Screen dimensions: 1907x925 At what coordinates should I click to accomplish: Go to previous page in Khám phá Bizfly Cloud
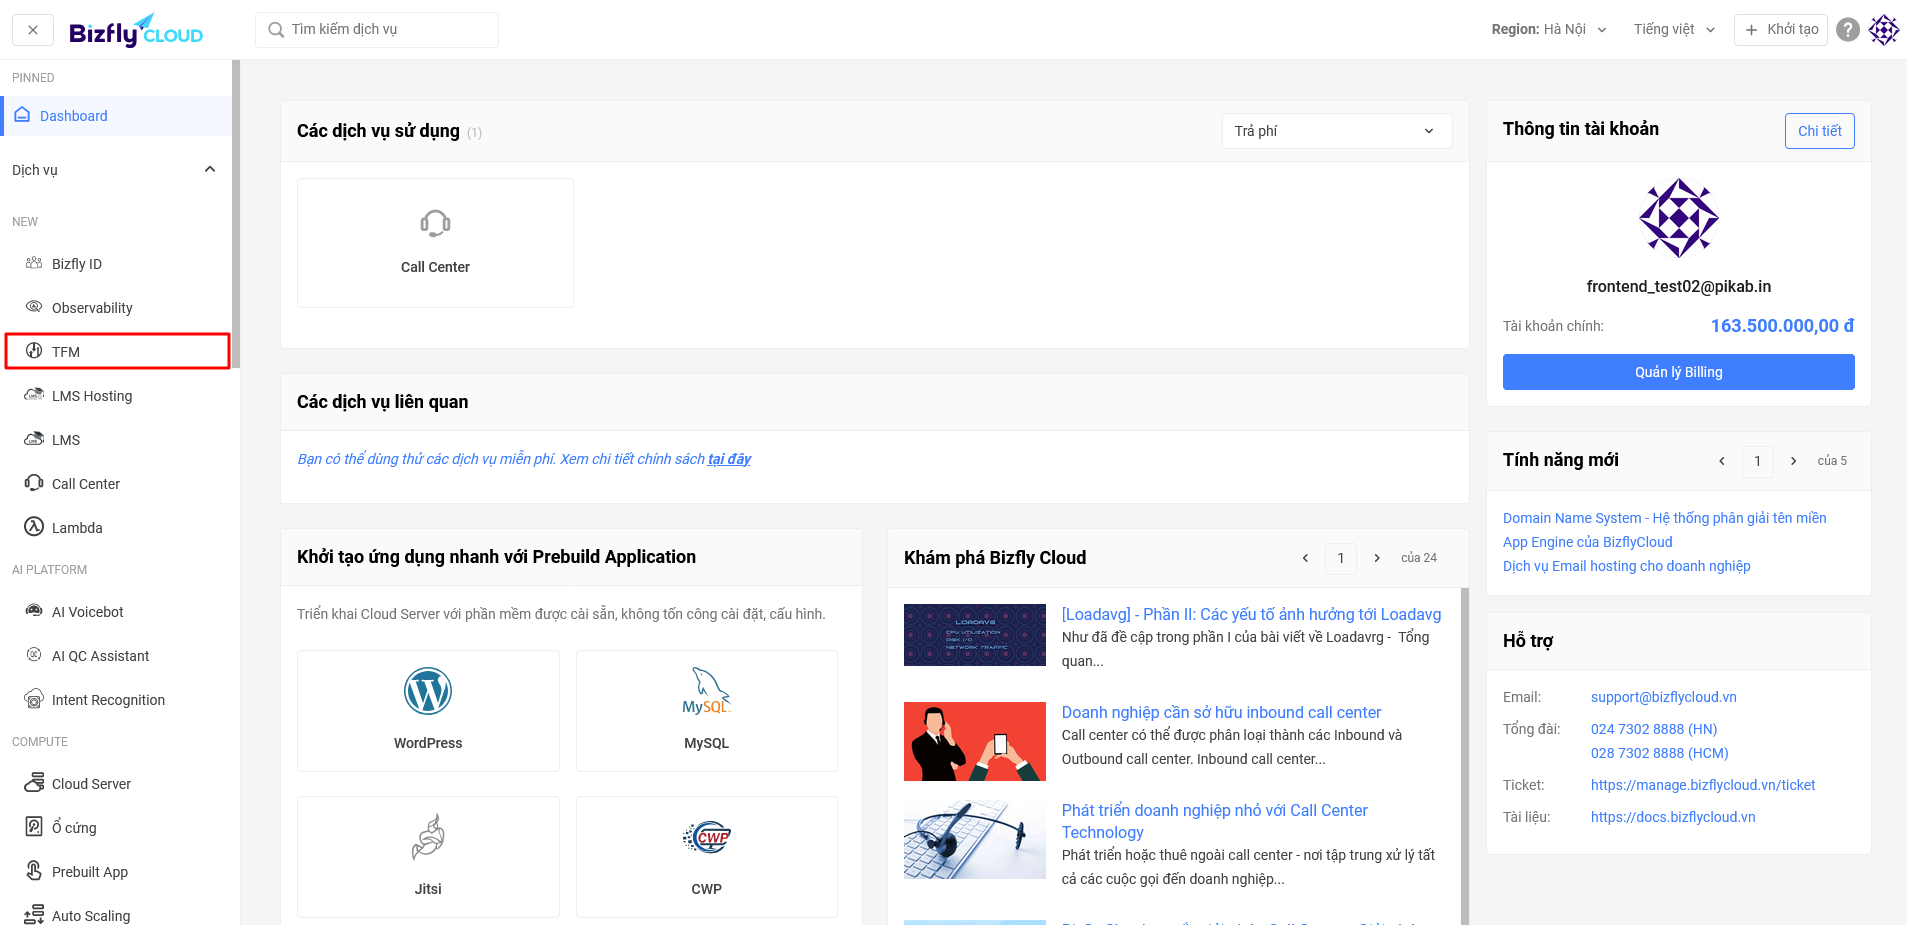1305,558
